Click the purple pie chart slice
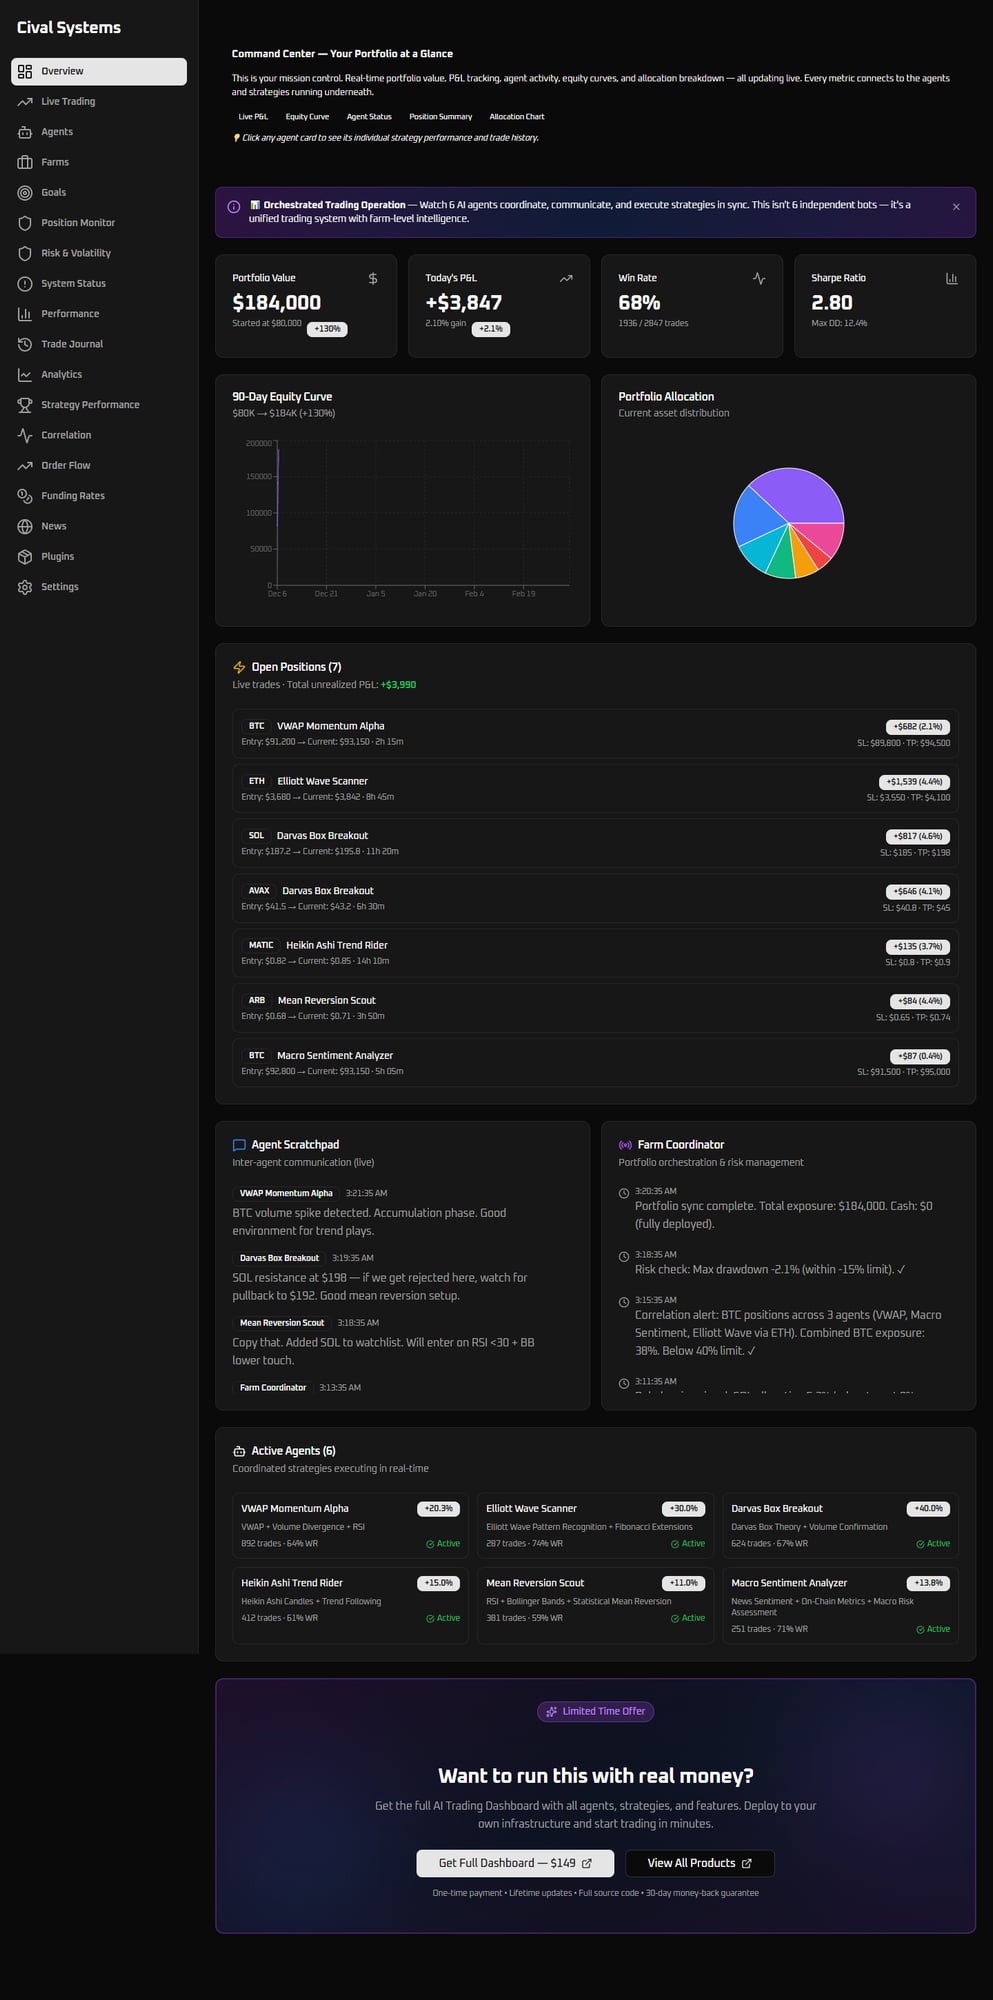The height and width of the screenshot is (2000, 993). click(x=800, y=495)
